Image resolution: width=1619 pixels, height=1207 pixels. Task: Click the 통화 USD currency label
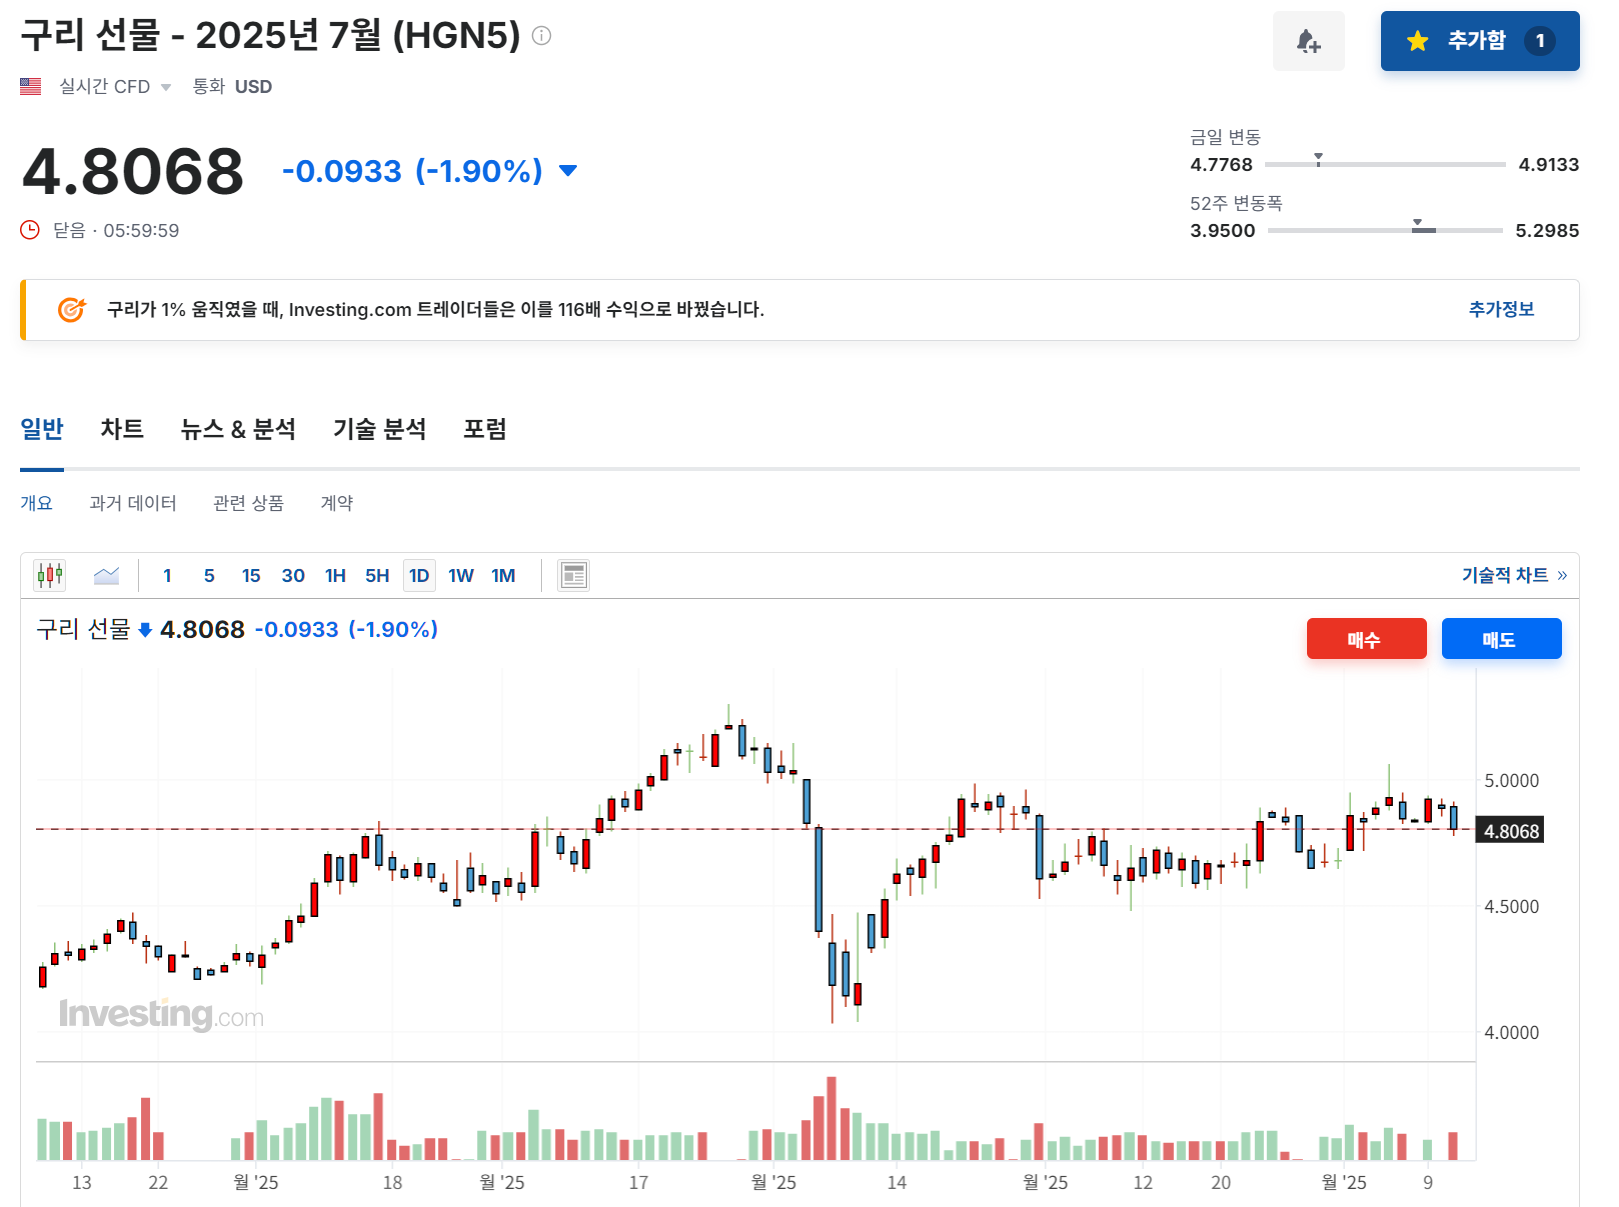pyautogui.click(x=232, y=87)
